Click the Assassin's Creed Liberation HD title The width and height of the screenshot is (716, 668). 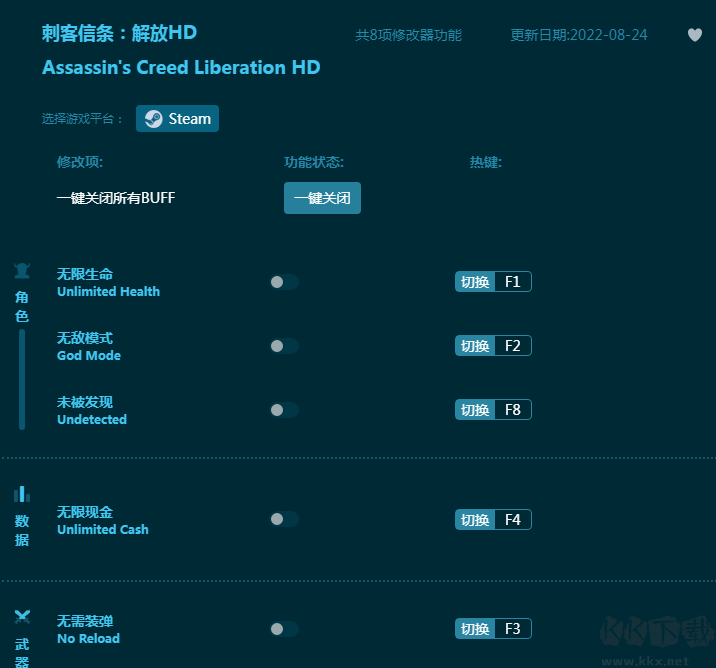(181, 68)
